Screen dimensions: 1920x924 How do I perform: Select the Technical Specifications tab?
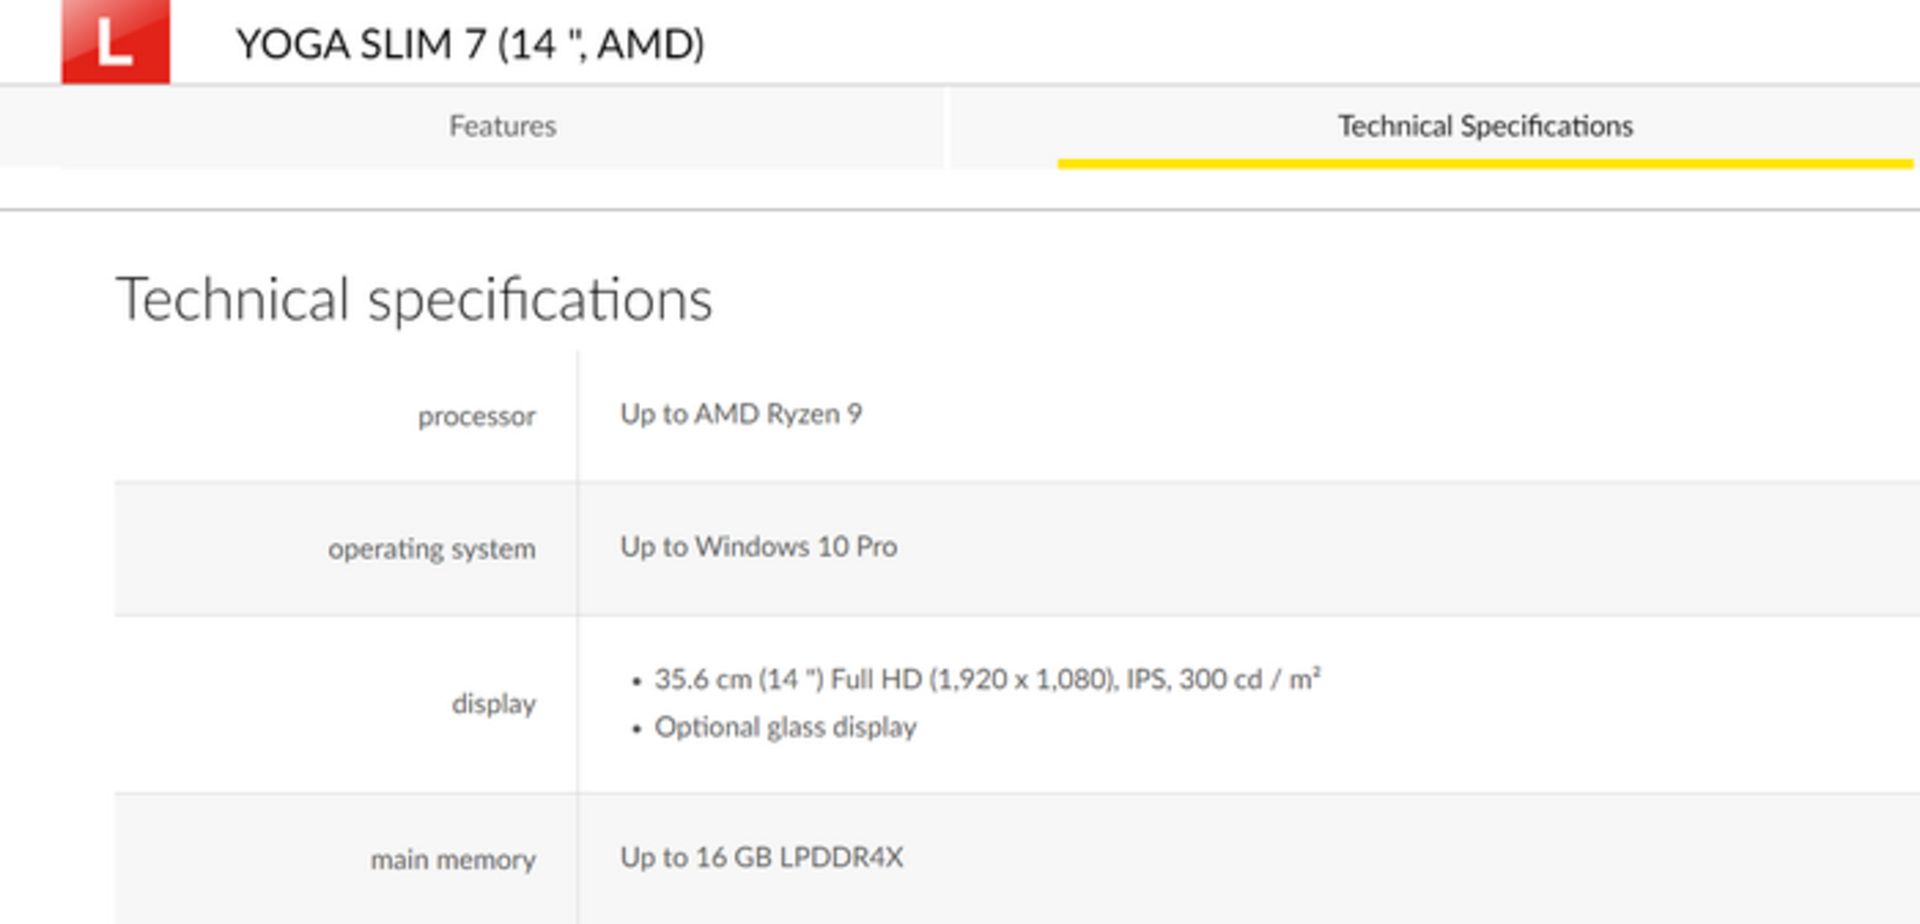1485,126
